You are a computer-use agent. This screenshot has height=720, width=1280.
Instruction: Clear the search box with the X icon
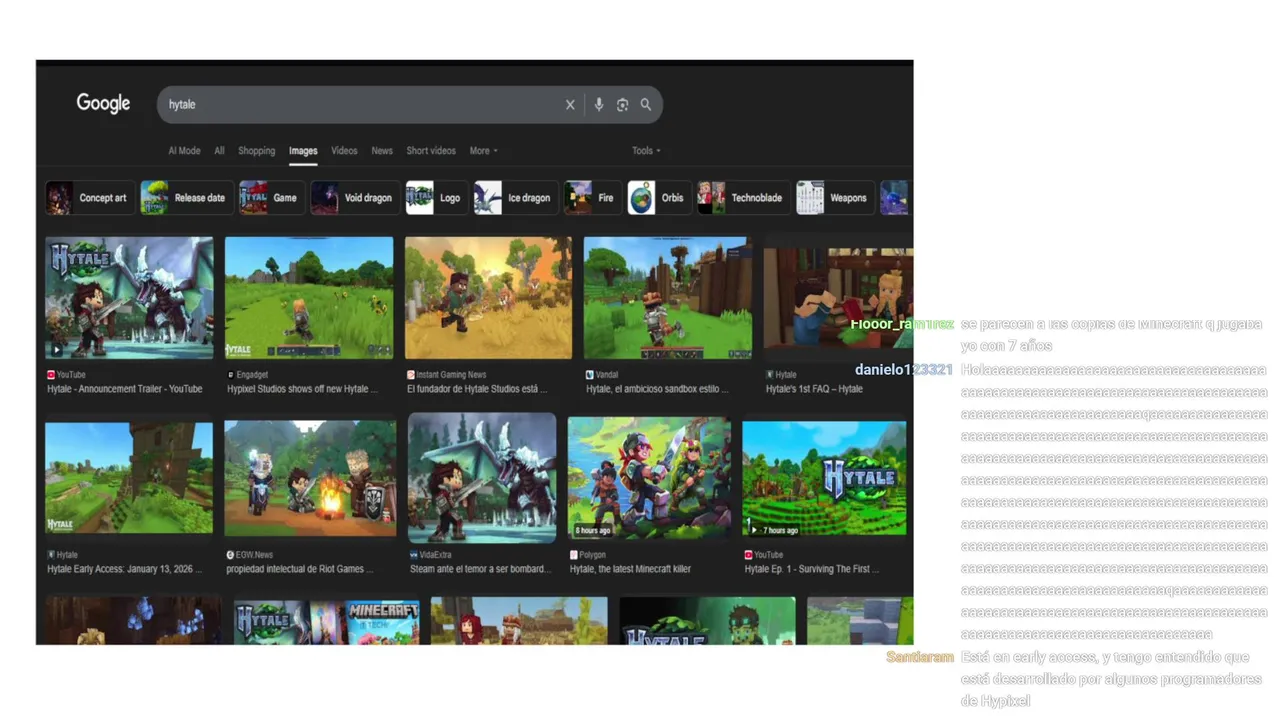[x=570, y=104]
